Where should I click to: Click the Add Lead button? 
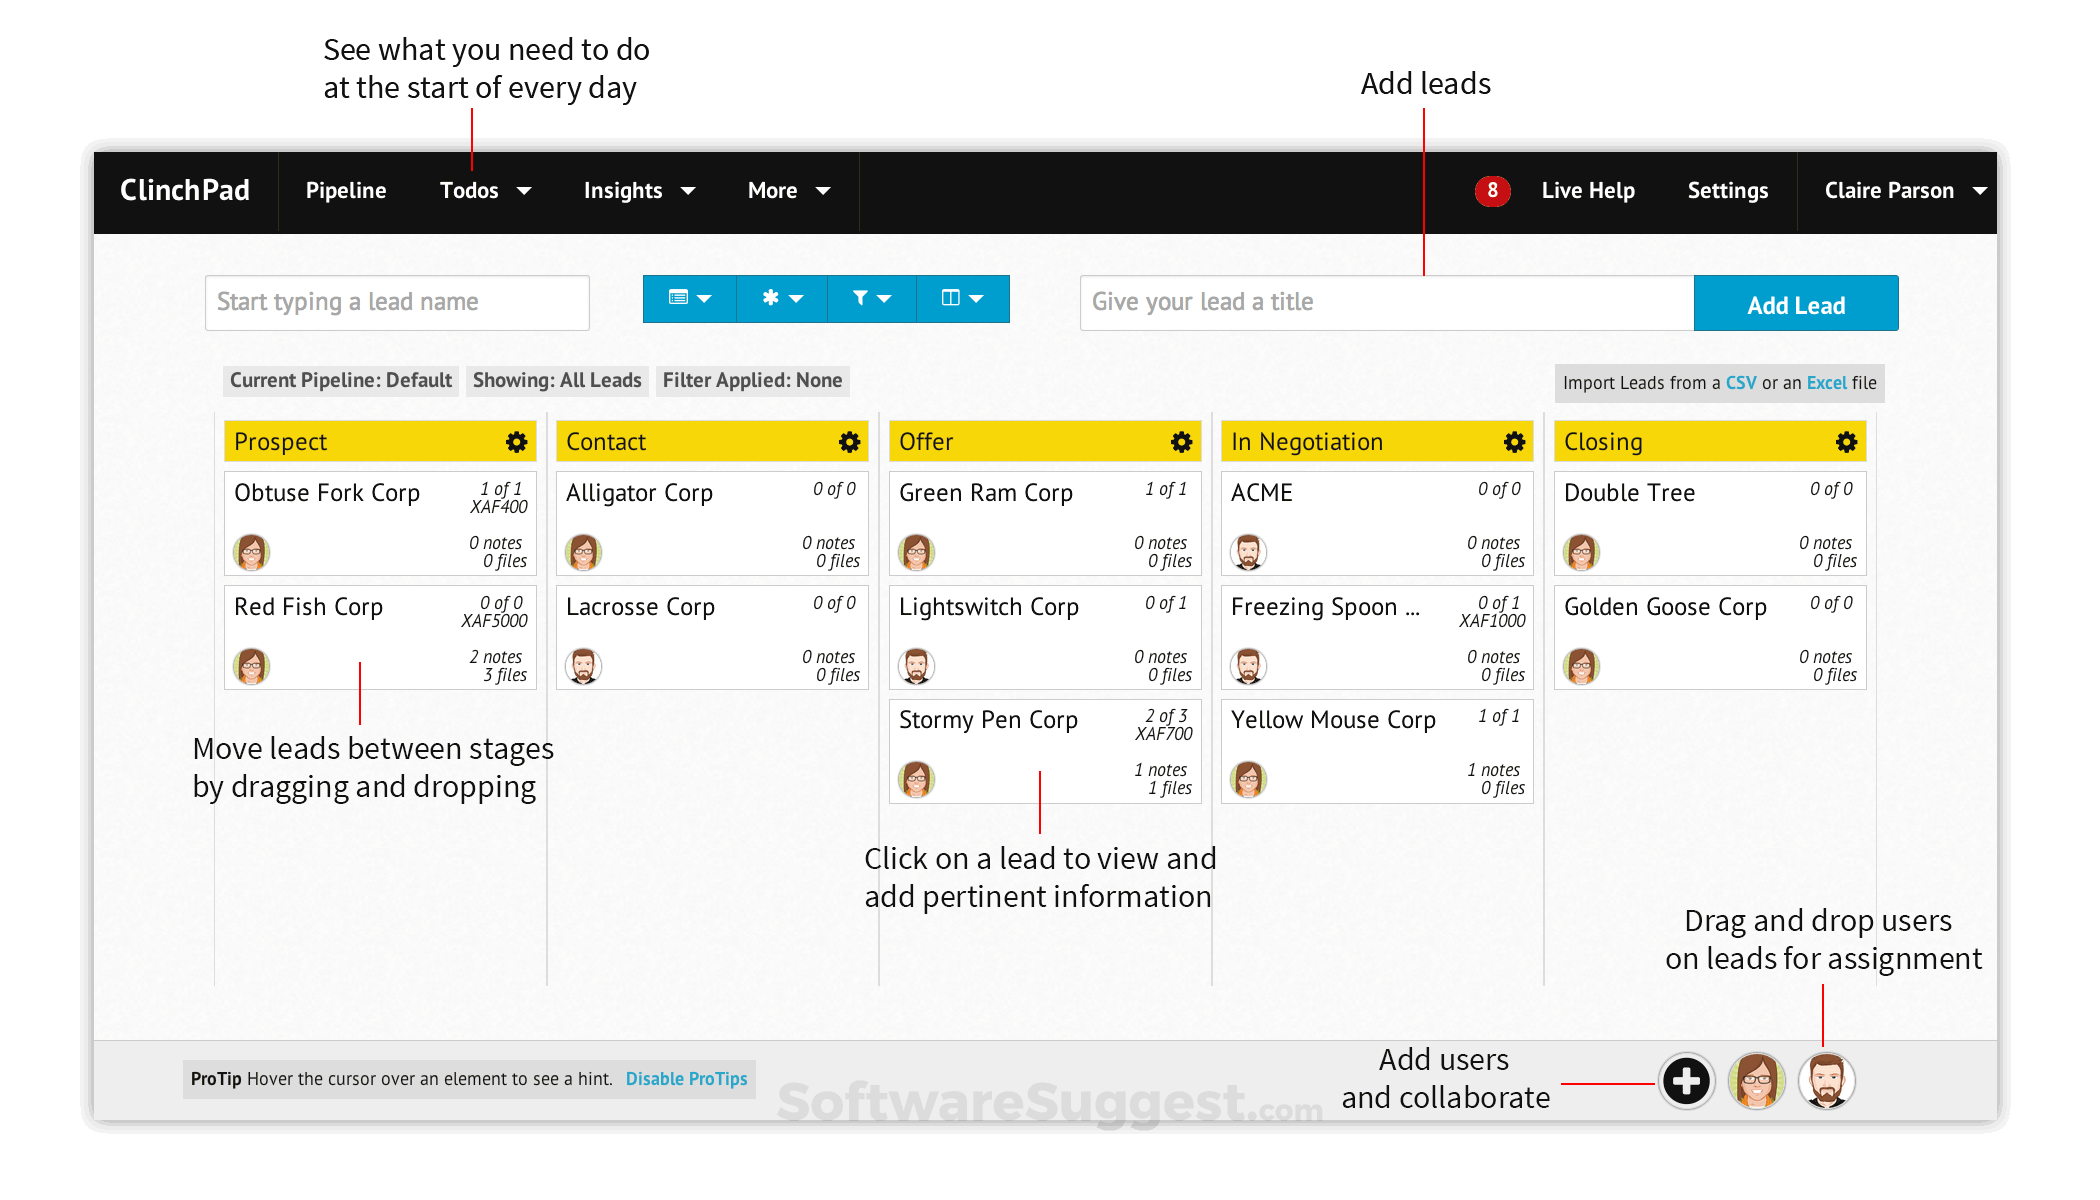(1795, 303)
